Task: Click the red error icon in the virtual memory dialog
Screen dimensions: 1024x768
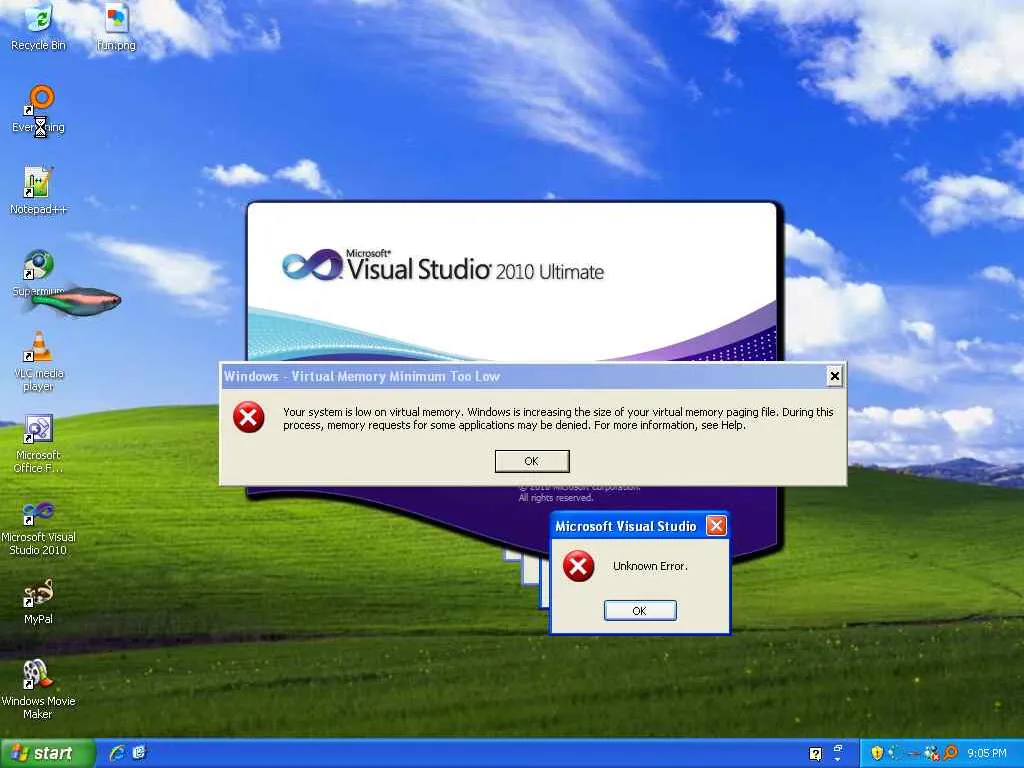Action: [x=249, y=417]
